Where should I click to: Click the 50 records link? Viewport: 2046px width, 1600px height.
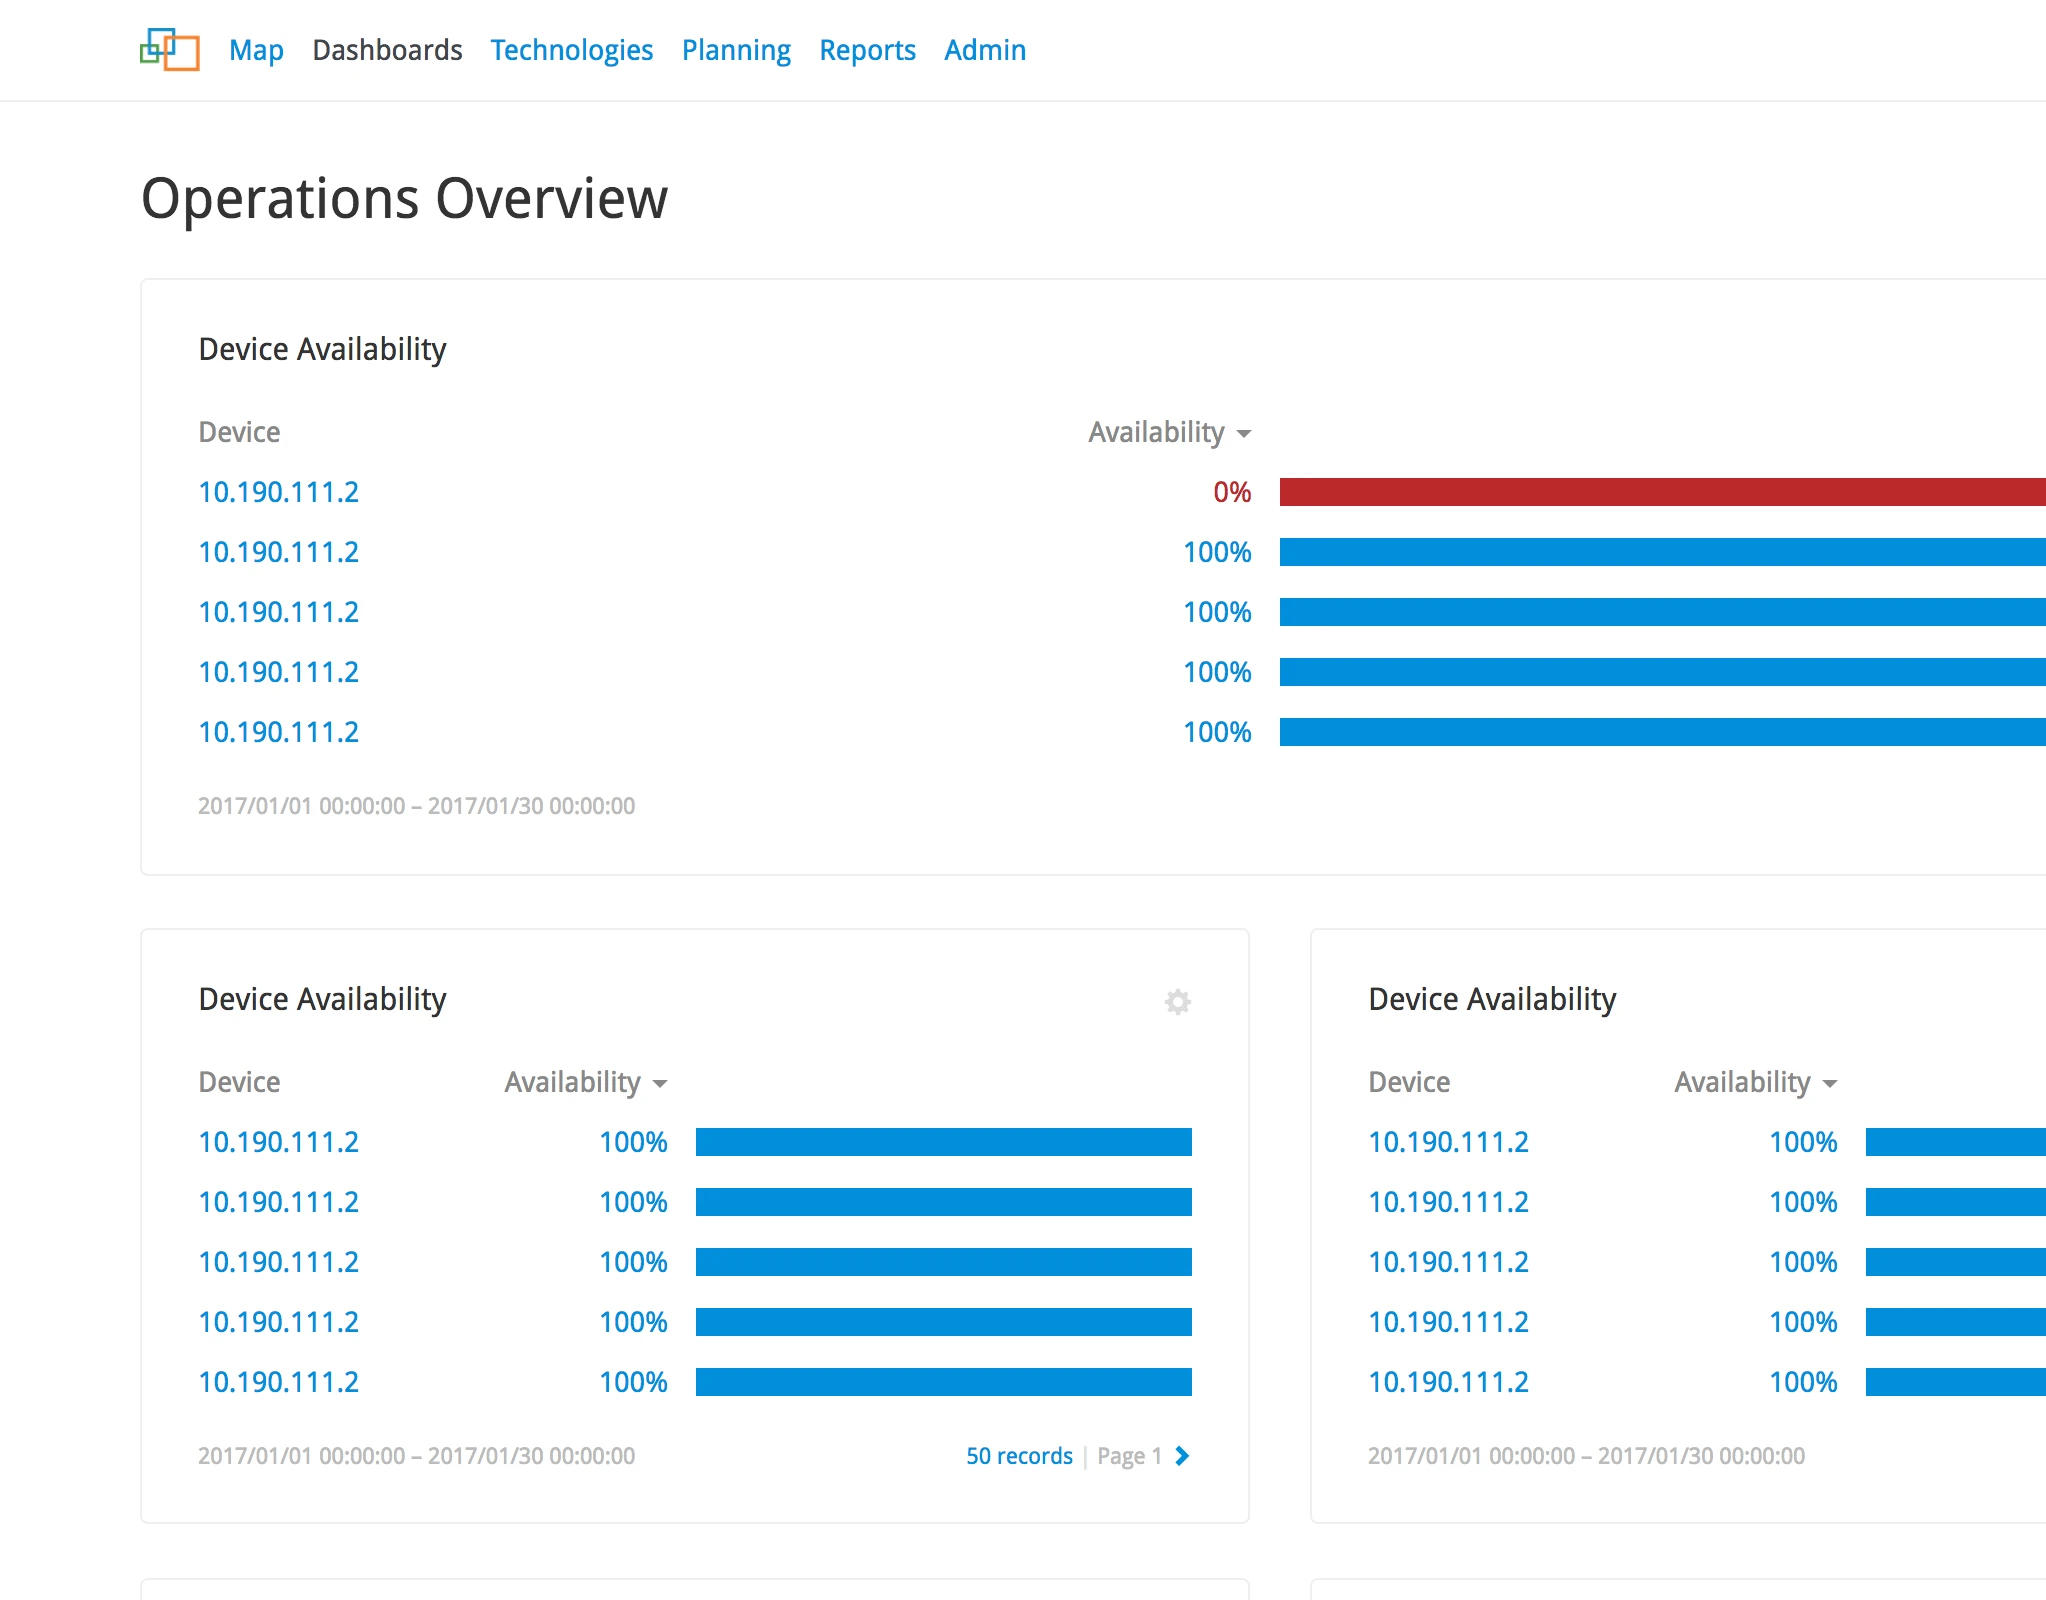click(1018, 1456)
